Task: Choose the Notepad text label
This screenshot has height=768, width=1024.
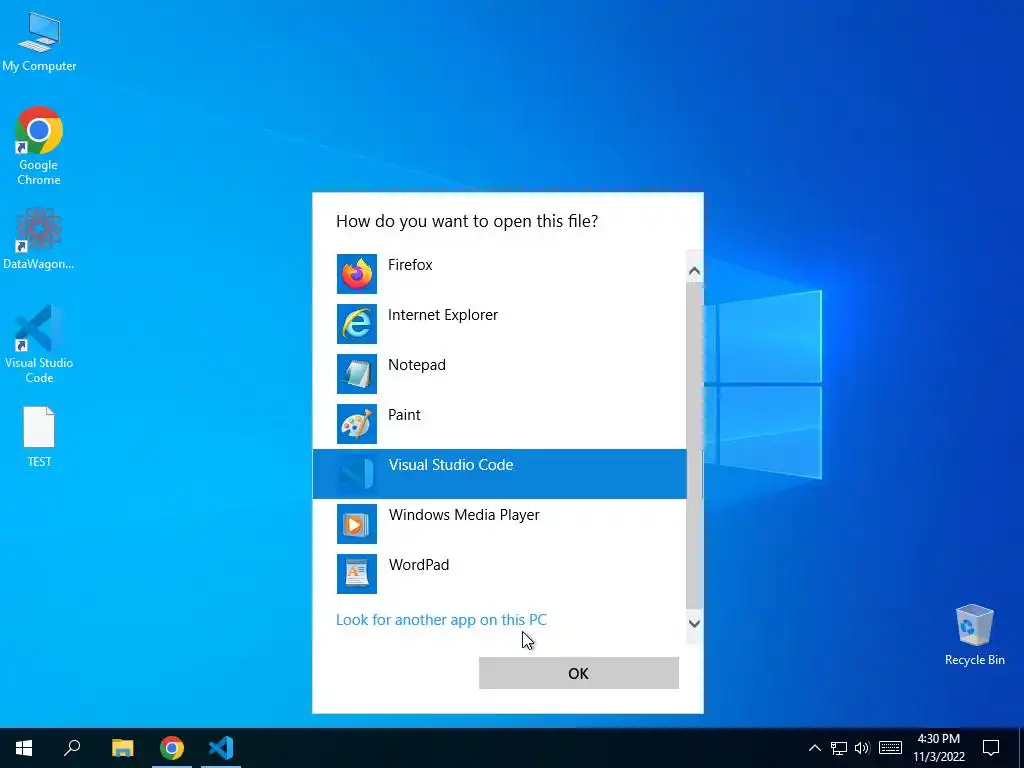Action: point(417,365)
